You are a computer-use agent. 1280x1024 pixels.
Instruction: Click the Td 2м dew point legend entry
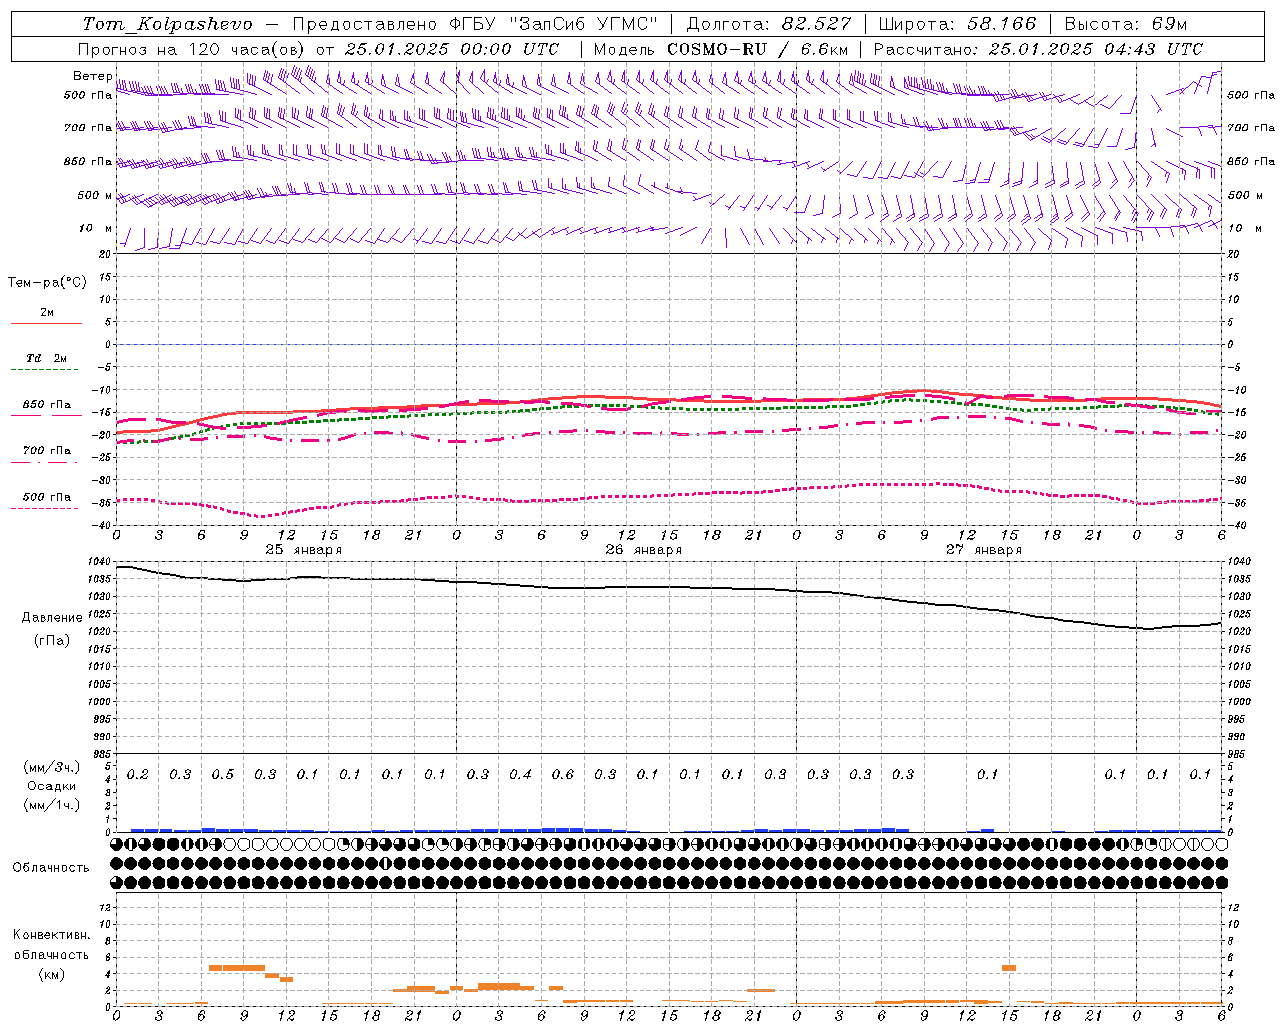coord(47,358)
